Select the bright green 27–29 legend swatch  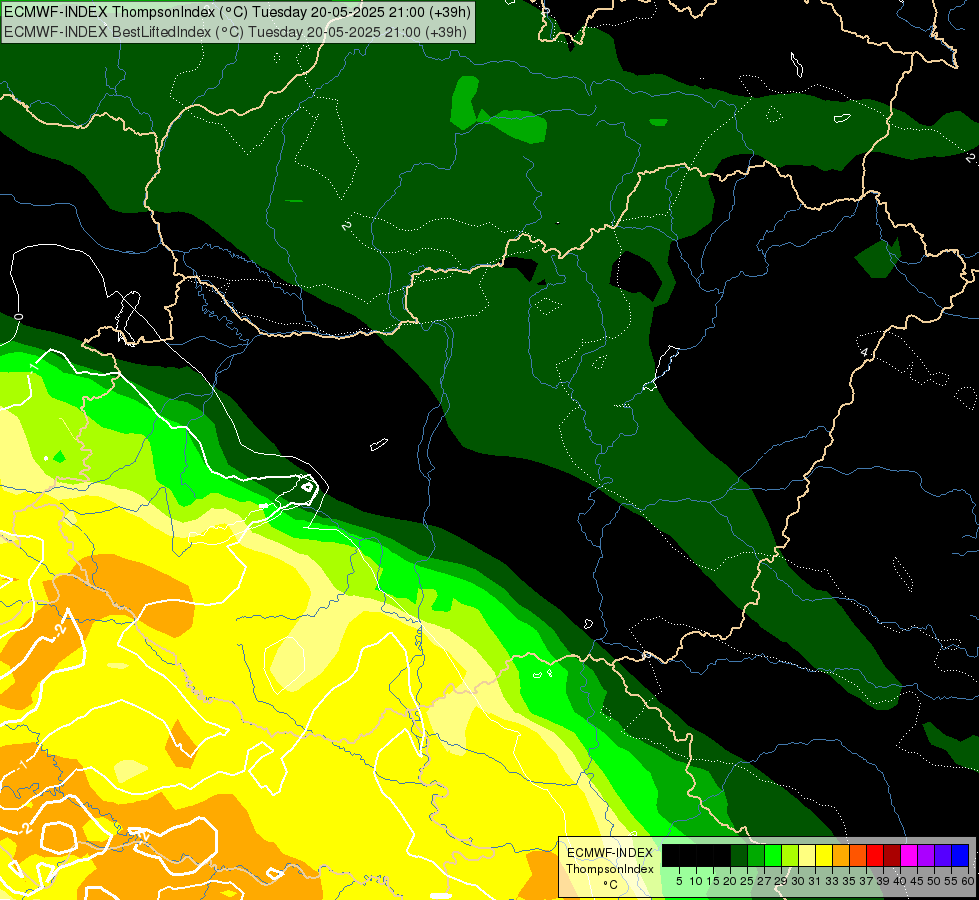(x=773, y=855)
